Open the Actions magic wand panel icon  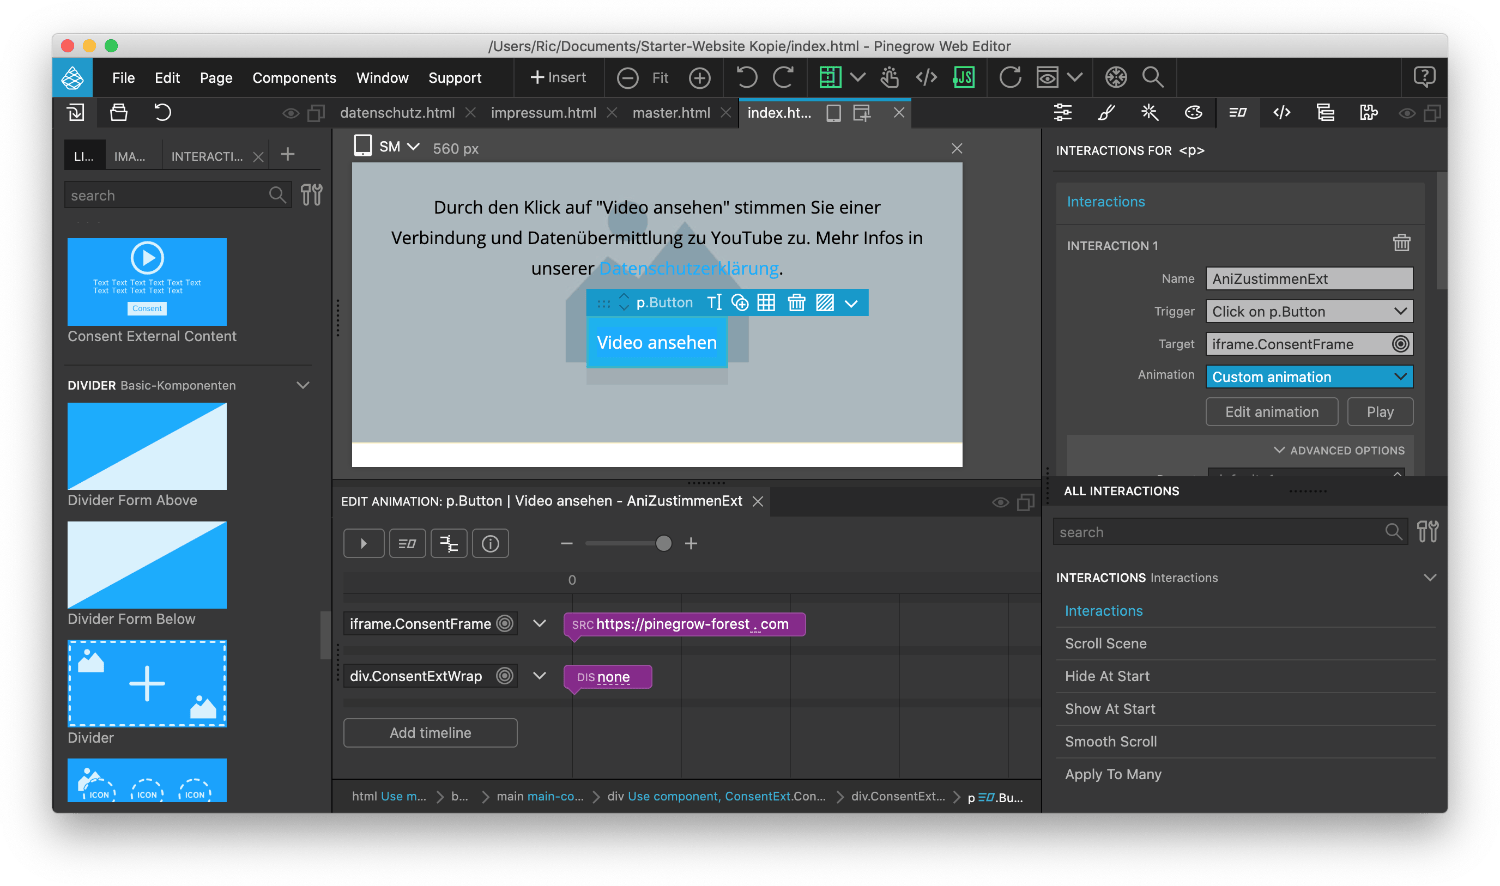tap(1150, 113)
